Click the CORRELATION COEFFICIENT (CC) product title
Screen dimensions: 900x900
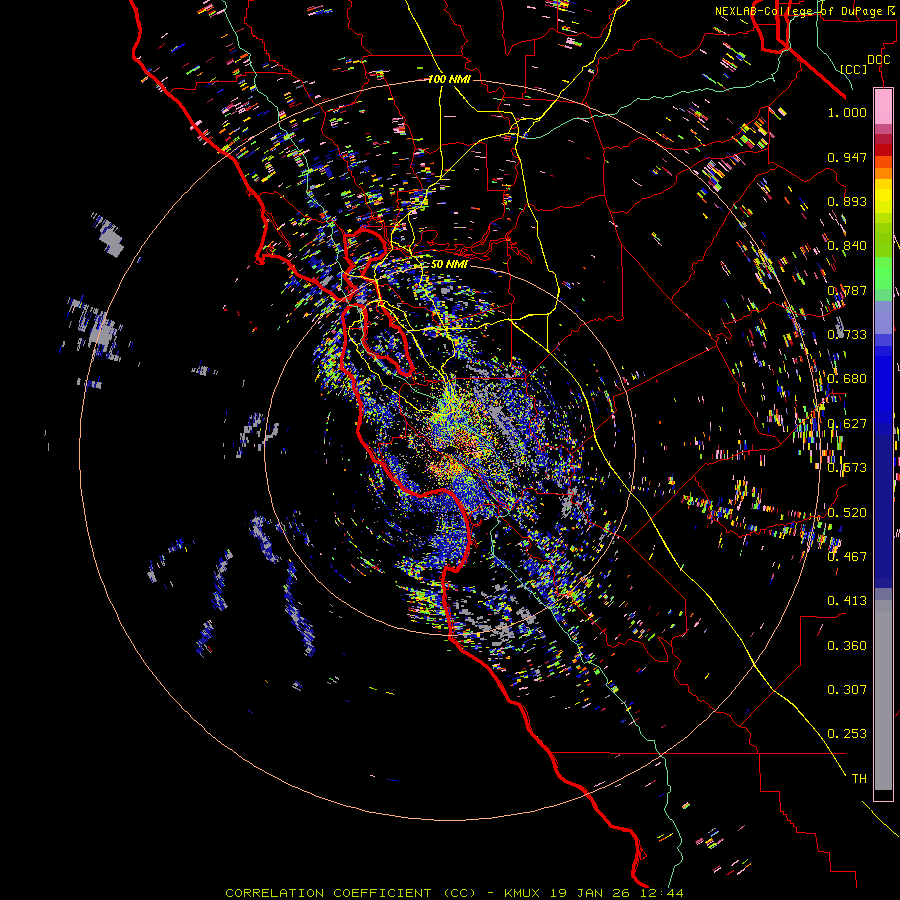coord(350,893)
